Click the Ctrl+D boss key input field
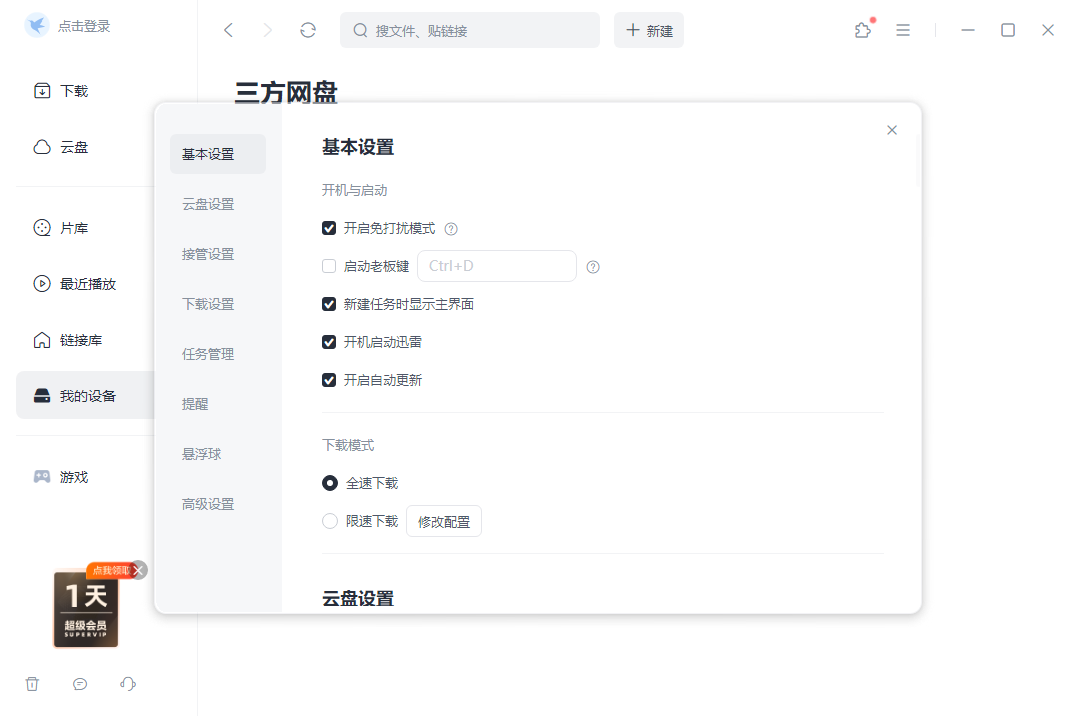1076x716 pixels. tap(497, 265)
